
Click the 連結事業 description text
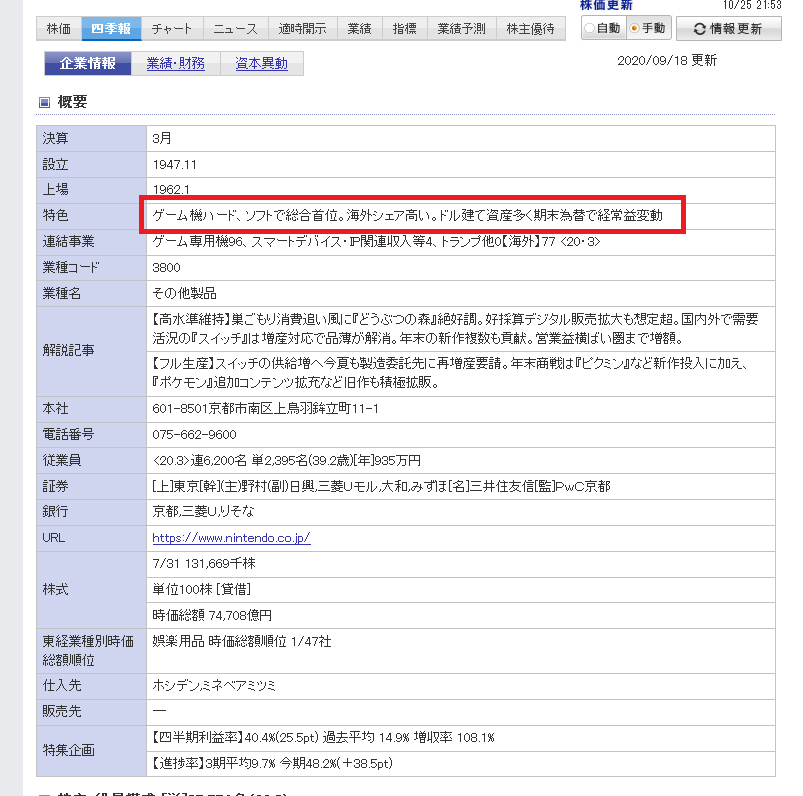[376, 241]
